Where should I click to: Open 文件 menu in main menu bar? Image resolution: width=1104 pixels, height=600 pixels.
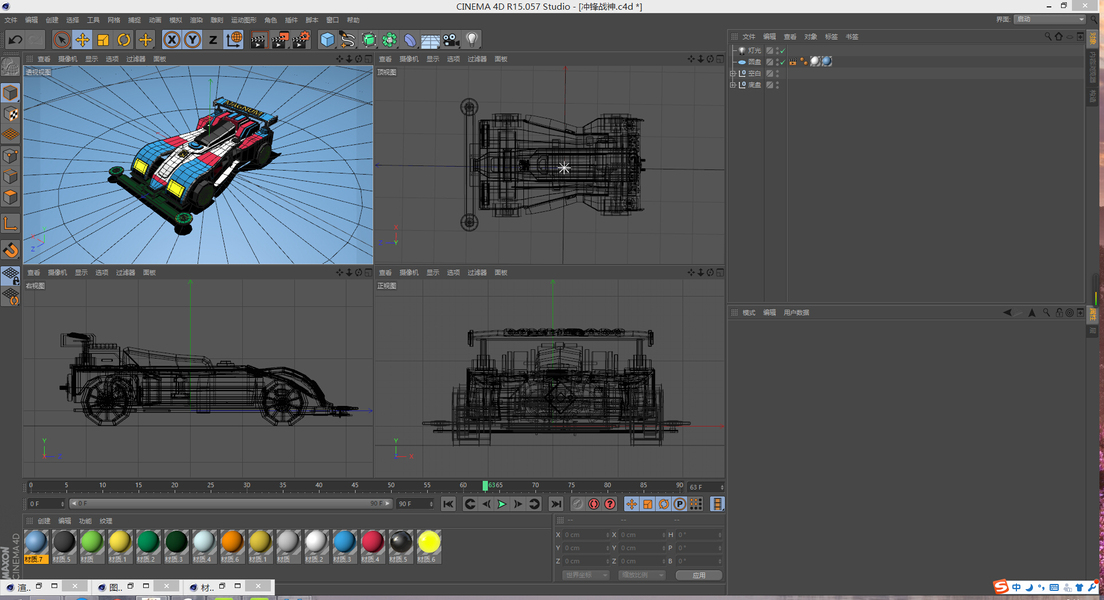click(11, 20)
